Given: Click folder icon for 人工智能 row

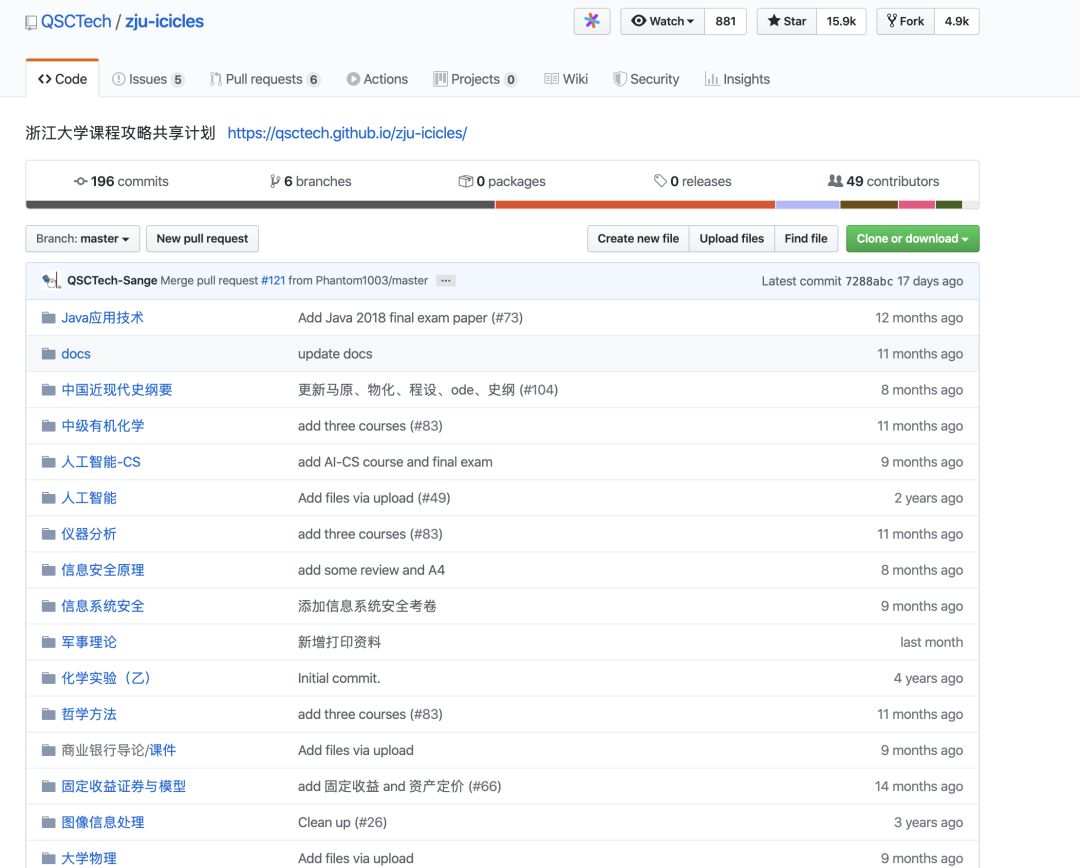Looking at the screenshot, I should pos(48,497).
